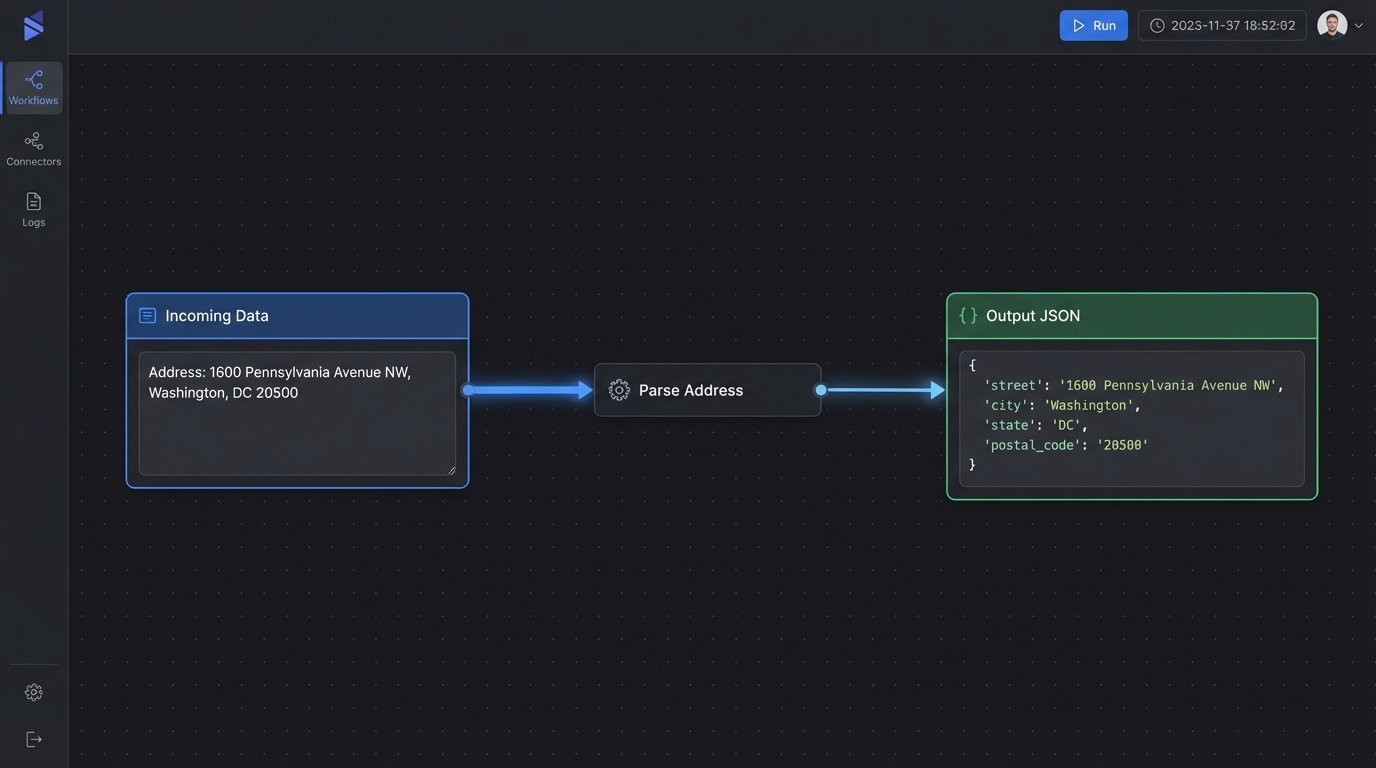Click the text icon on the Incoming Data header
The height and width of the screenshot is (768, 1376).
coord(146,313)
